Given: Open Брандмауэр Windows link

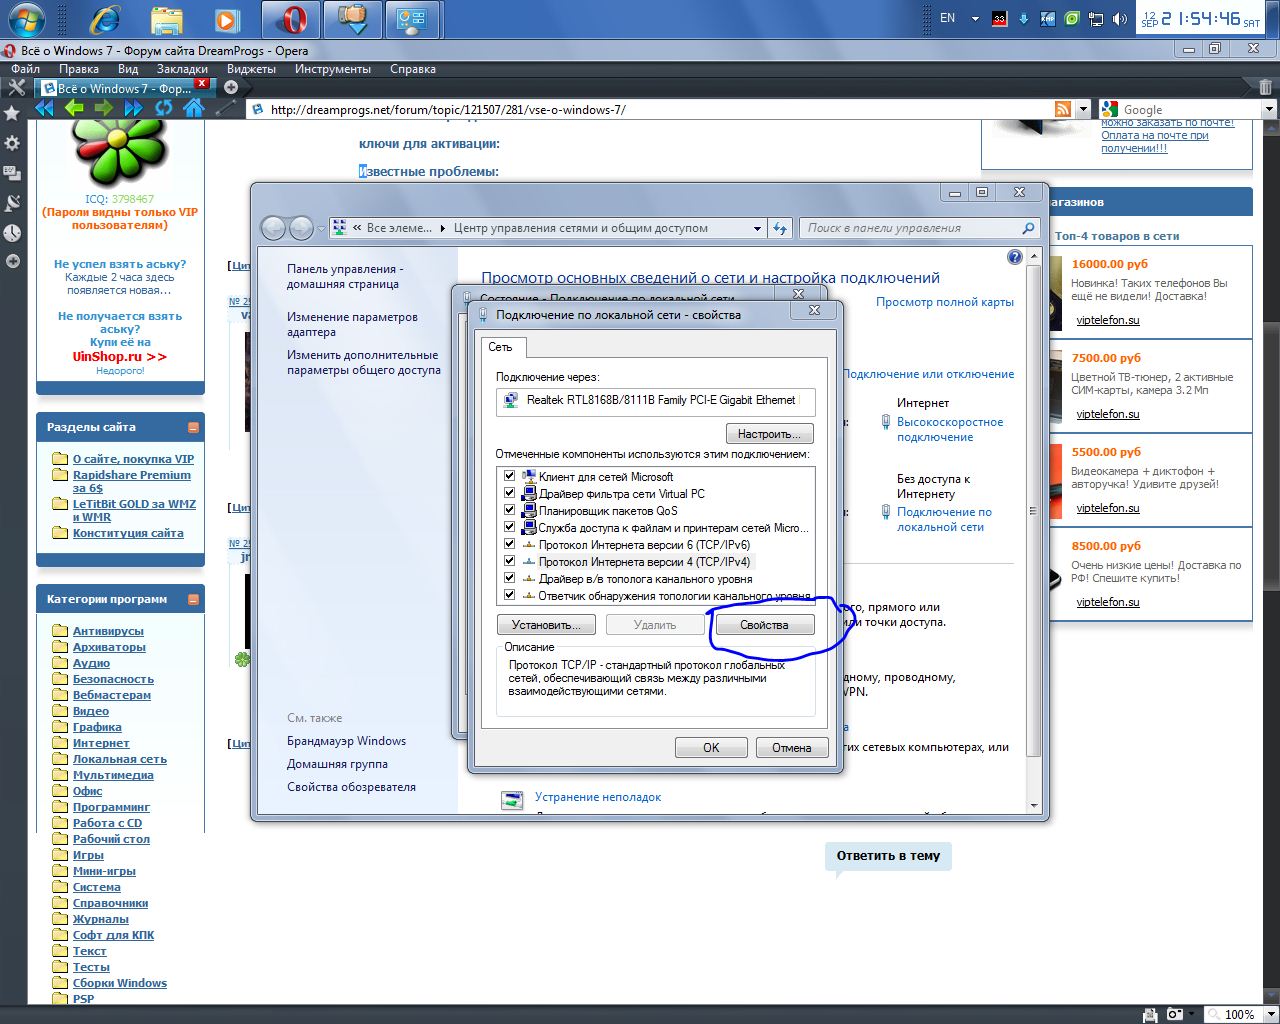Looking at the screenshot, I should (x=346, y=741).
